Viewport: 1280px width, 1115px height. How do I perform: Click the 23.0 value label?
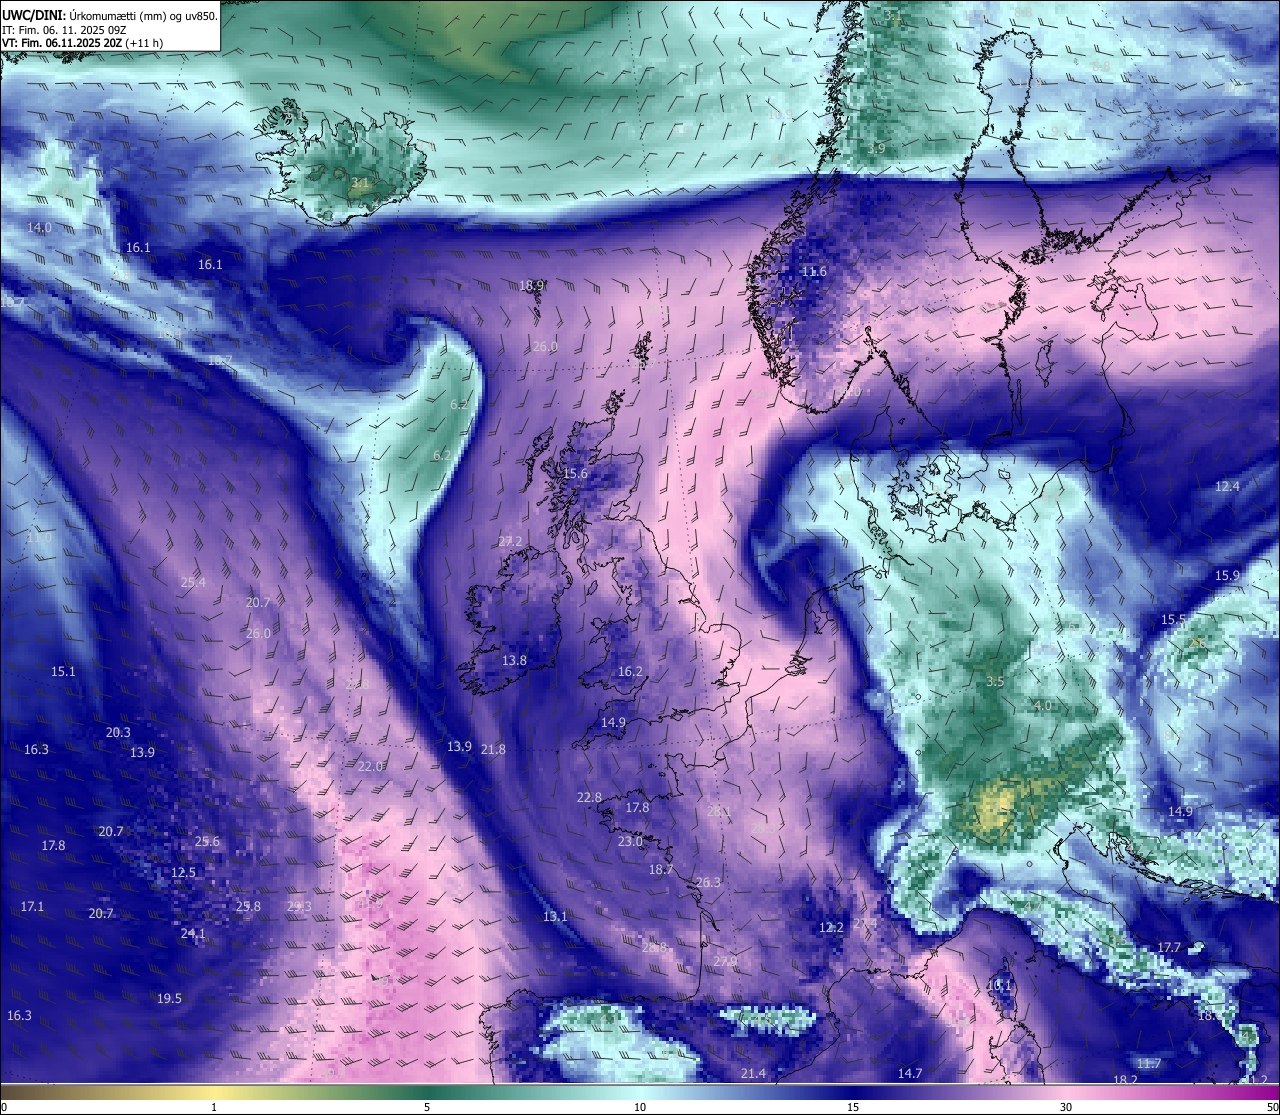(x=630, y=842)
